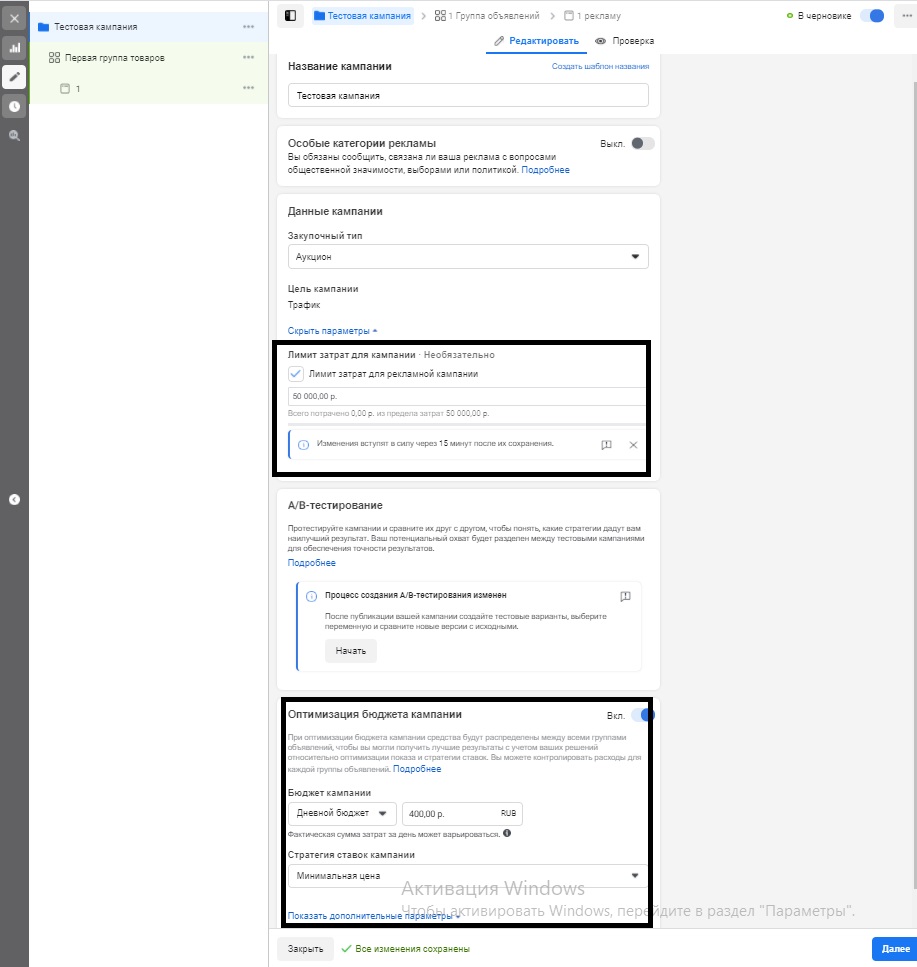
Task: Toggle the panel layout icon in header
Action: point(290,16)
